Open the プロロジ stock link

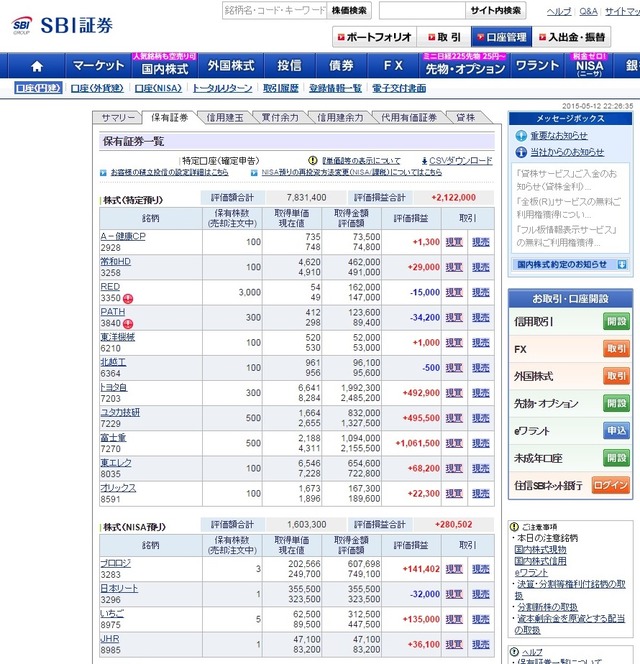pyautogui.click(x=115, y=563)
